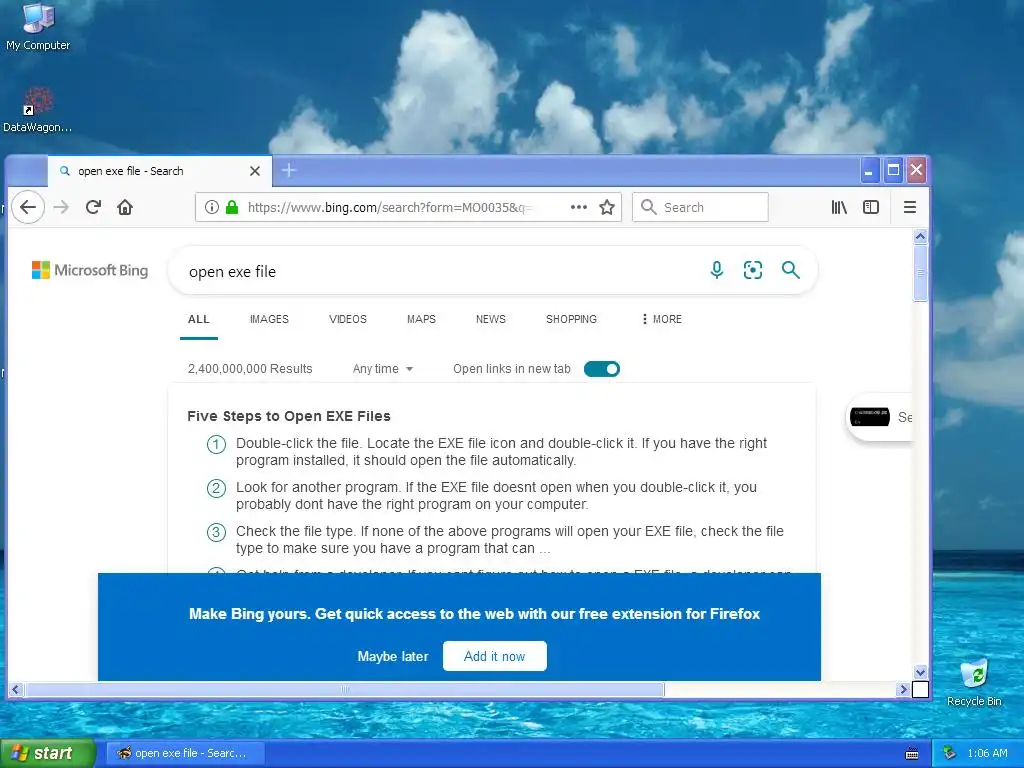Submit search with Bing magnifier icon

coord(790,270)
